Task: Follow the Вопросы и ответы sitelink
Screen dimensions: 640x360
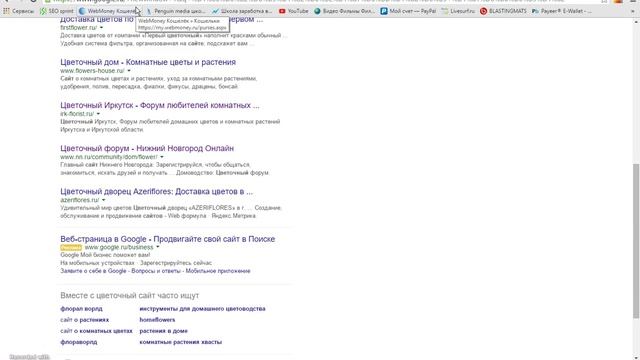Action: (156, 271)
